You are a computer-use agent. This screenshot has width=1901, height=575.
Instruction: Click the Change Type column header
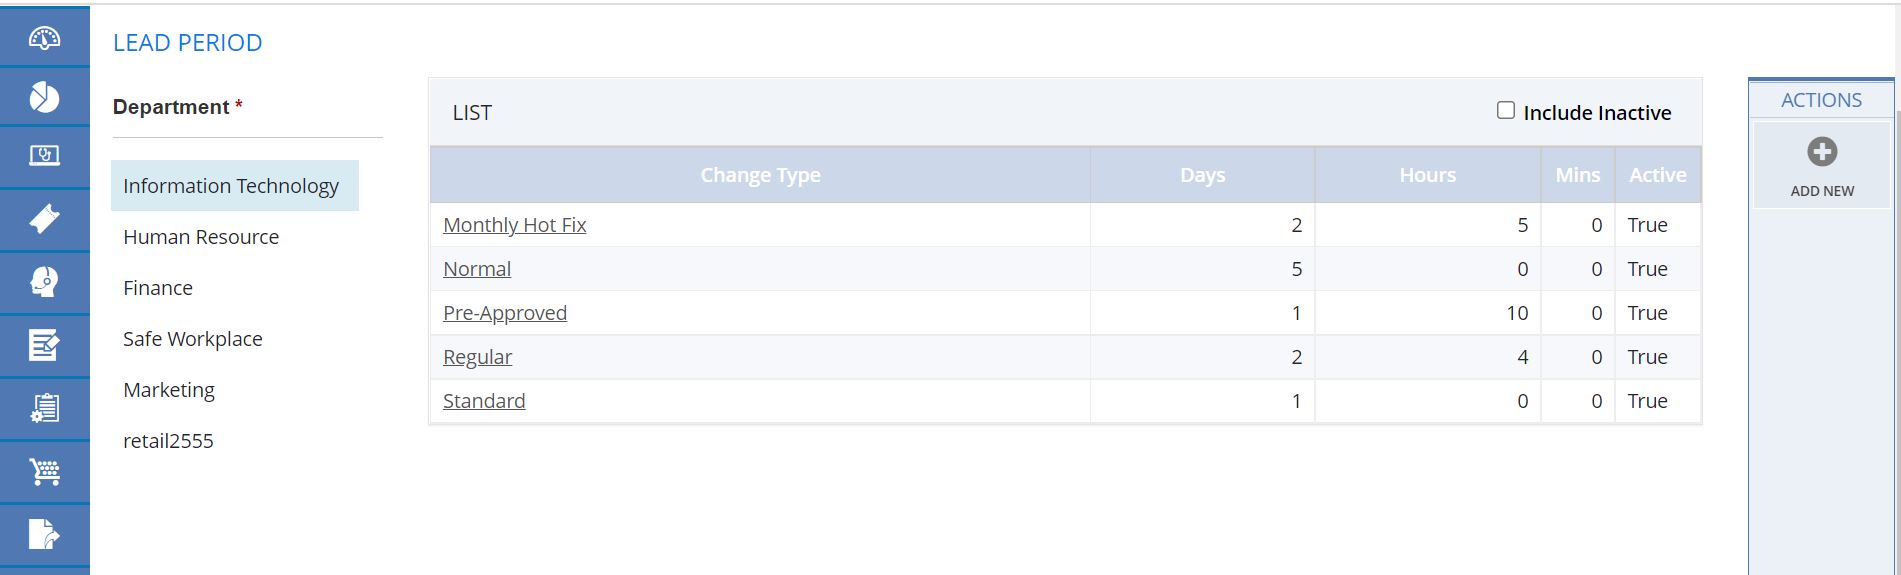click(x=760, y=175)
